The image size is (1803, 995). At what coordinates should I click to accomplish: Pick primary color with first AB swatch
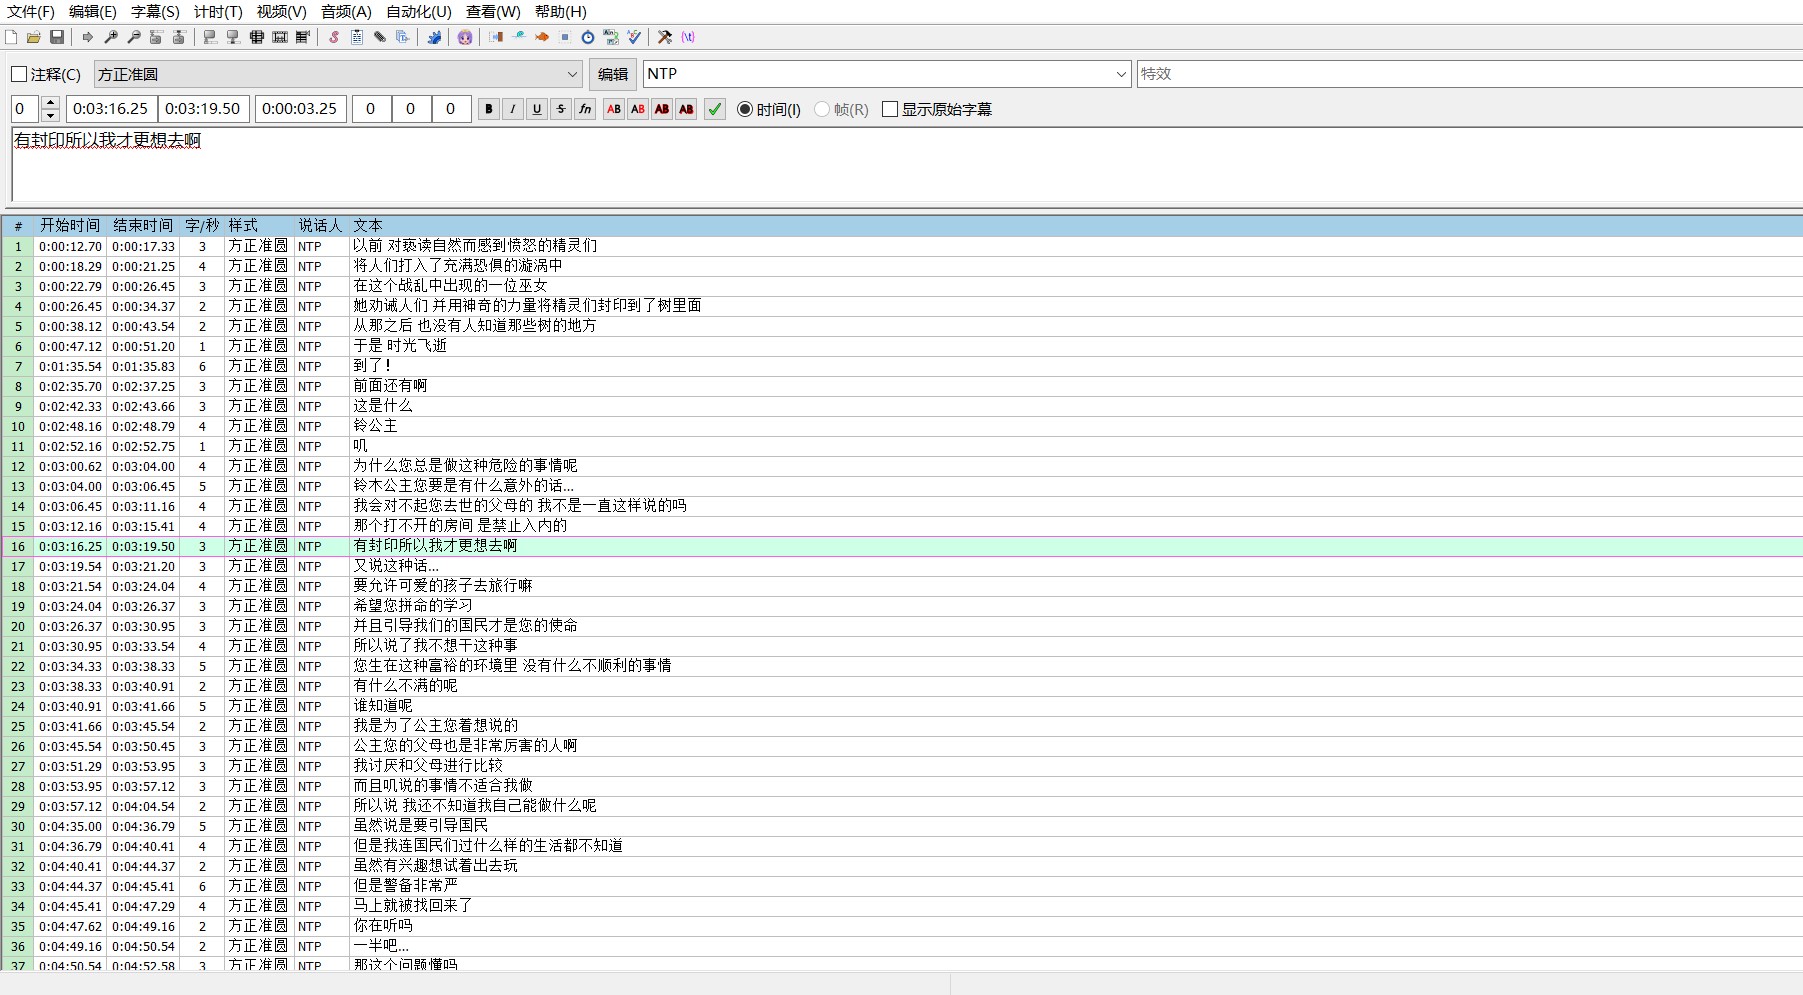[x=614, y=109]
